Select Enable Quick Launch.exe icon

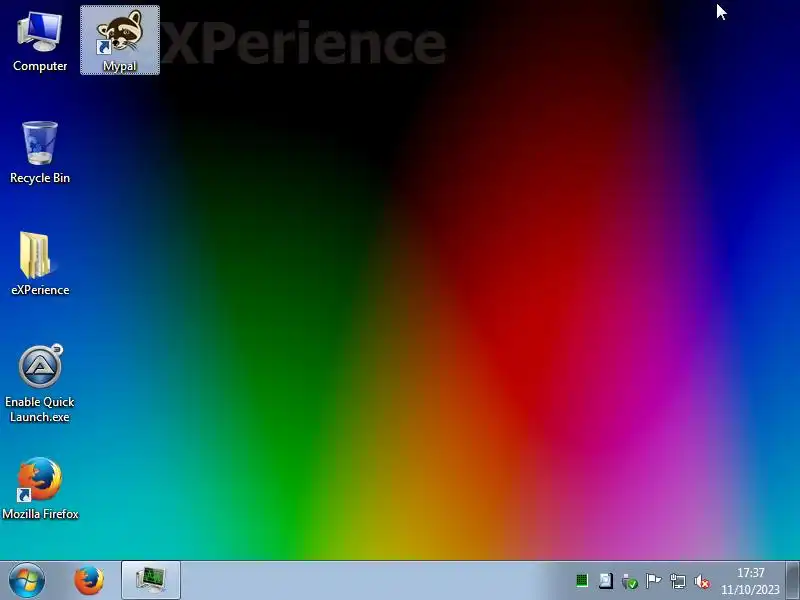point(40,384)
